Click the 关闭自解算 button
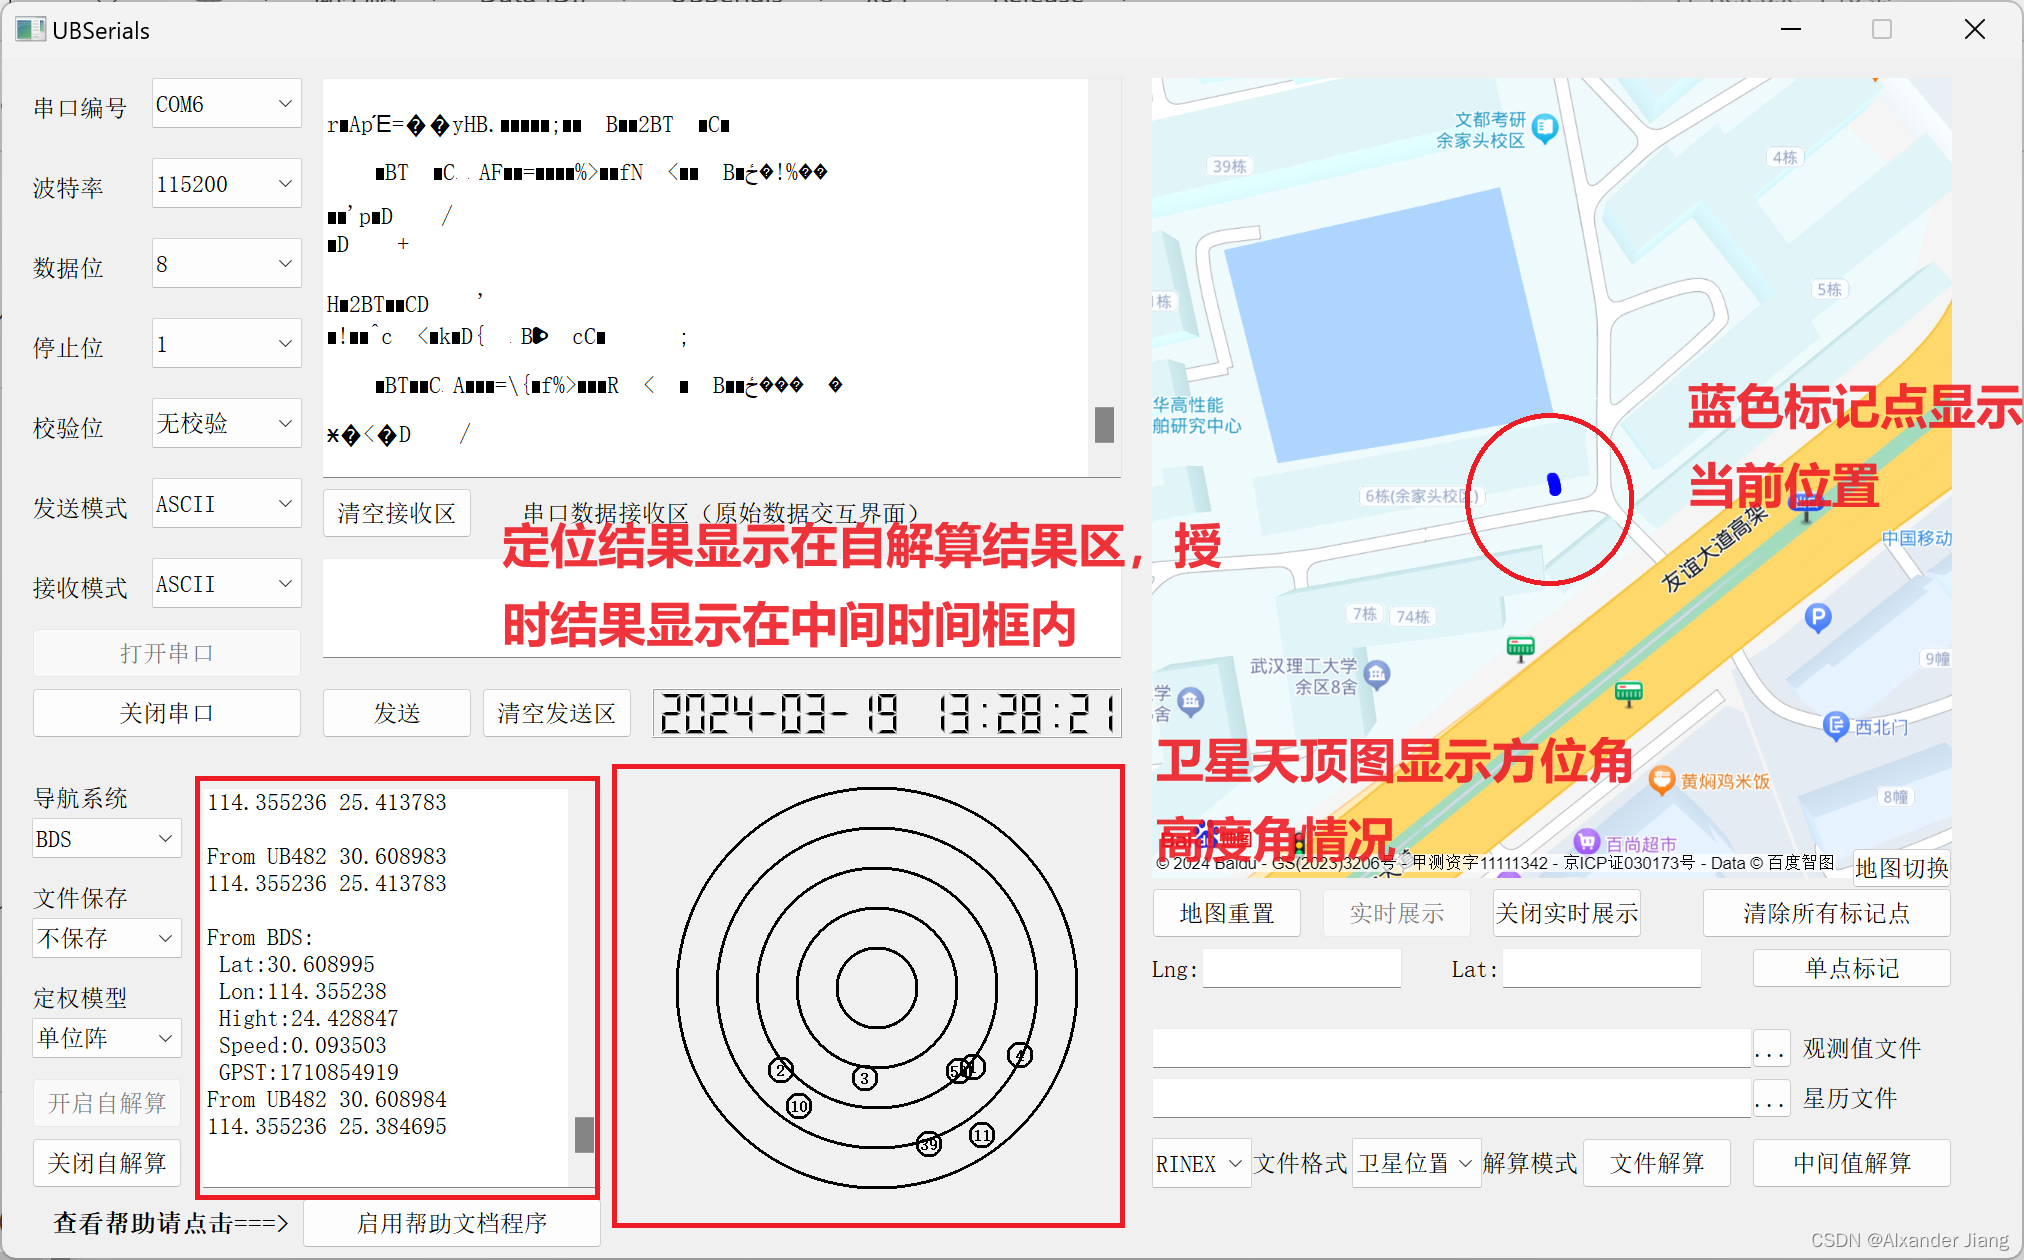2024x1260 pixels. pyautogui.click(x=107, y=1163)
